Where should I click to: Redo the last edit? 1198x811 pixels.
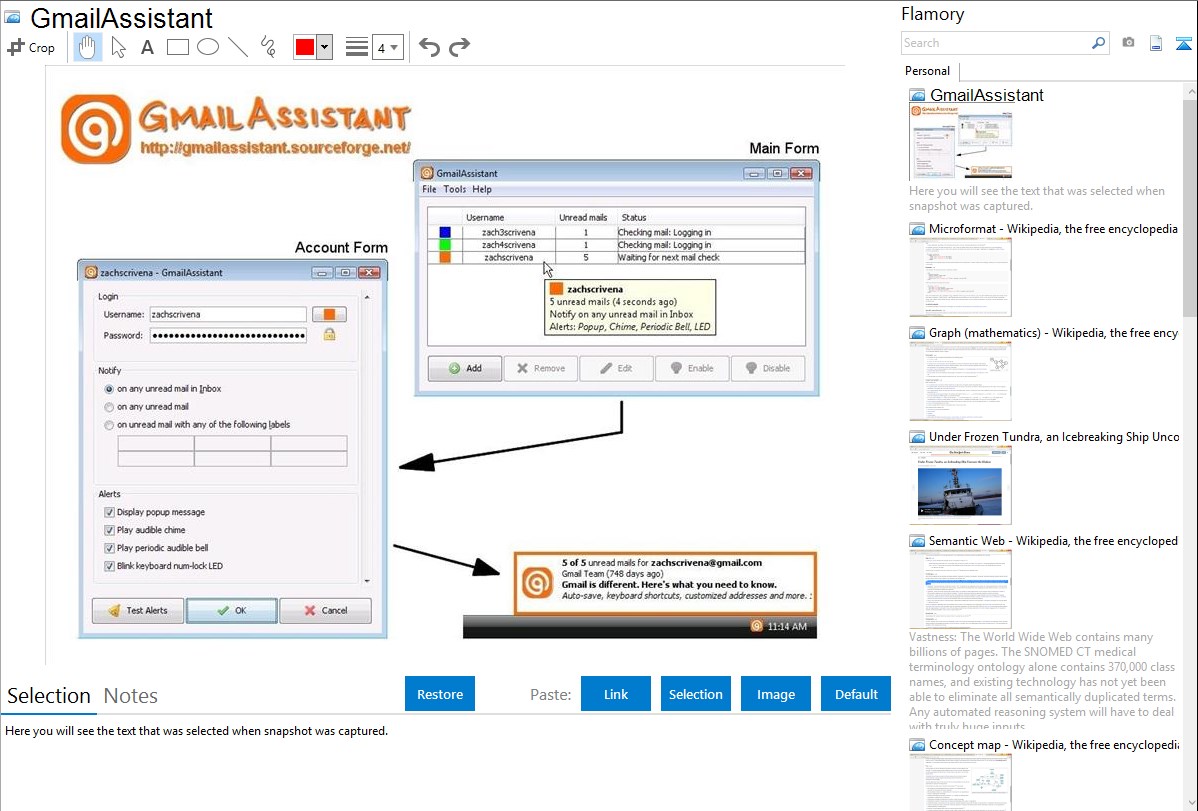coord(459,47)
